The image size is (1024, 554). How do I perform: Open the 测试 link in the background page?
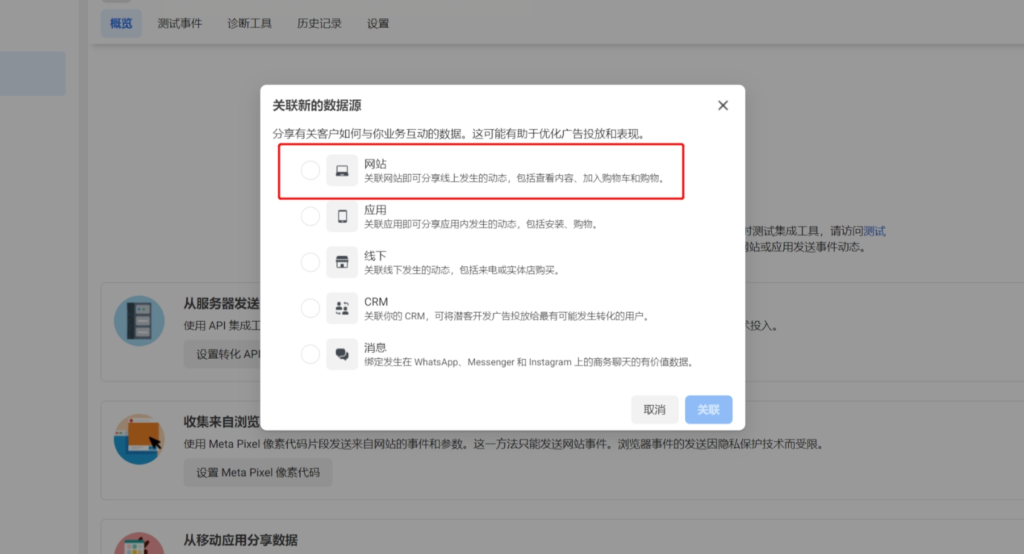point(874,231)
